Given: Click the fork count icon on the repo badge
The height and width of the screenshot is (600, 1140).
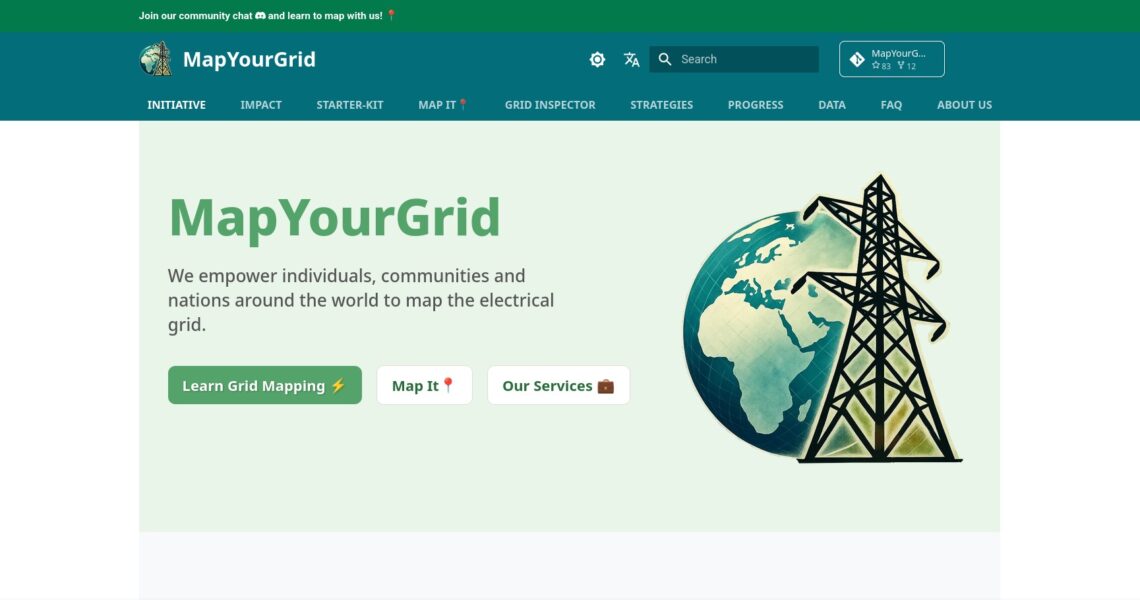Looking at the screenshot, I should tap(901, 65).
